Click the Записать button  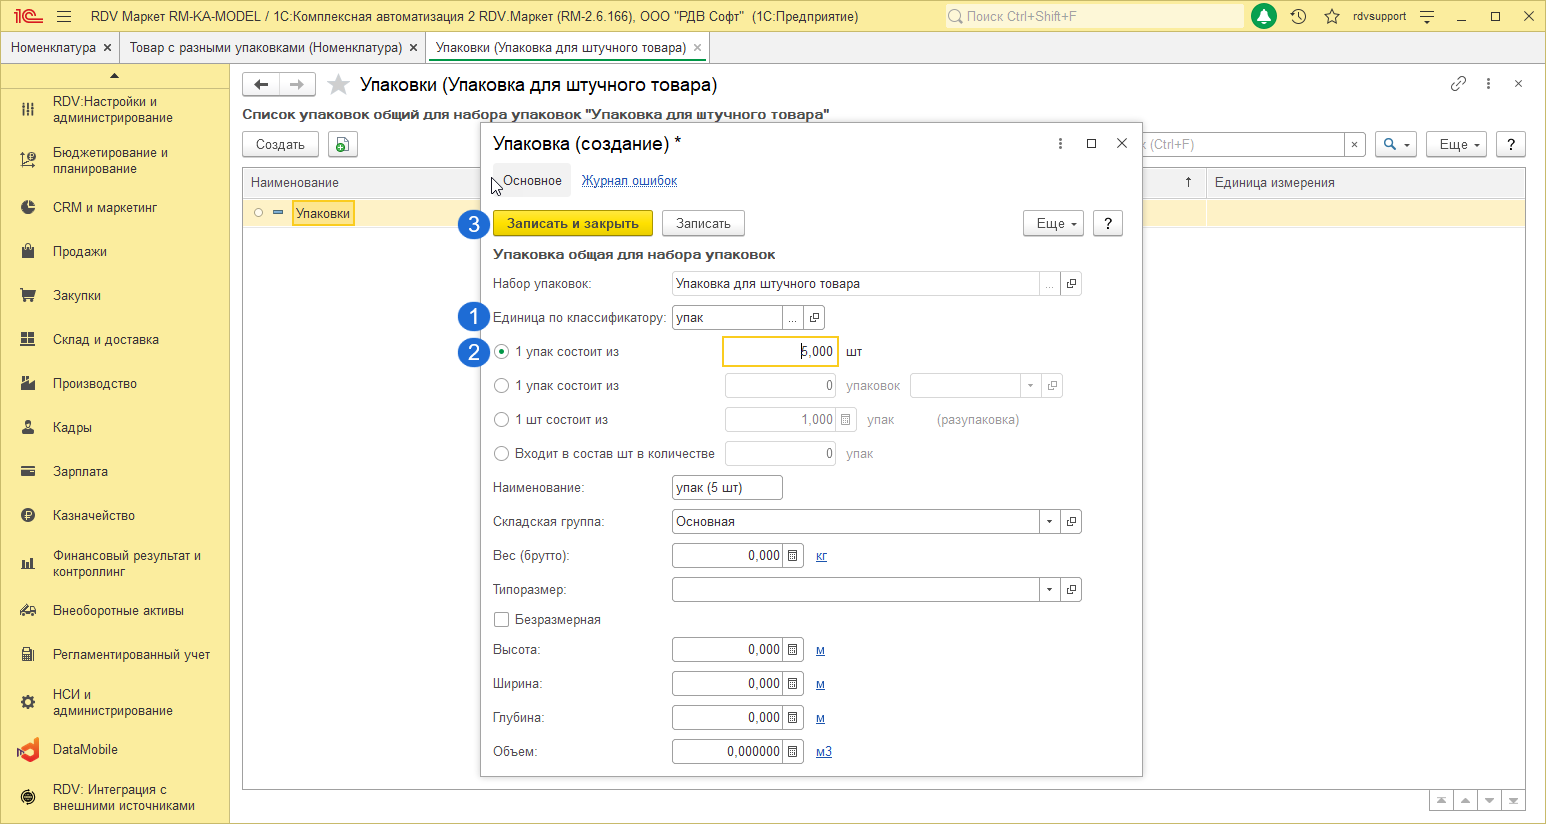pos(703,224)
